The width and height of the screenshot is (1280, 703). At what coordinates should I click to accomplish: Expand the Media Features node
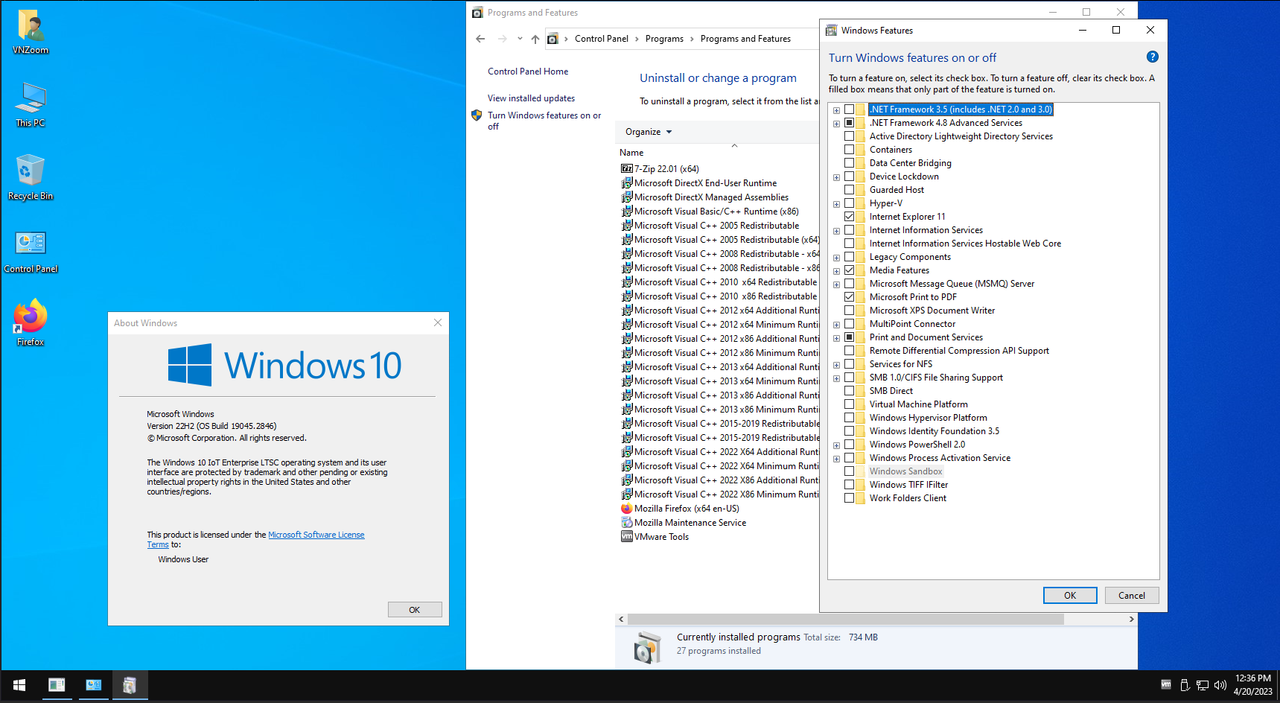coord(836,271)
